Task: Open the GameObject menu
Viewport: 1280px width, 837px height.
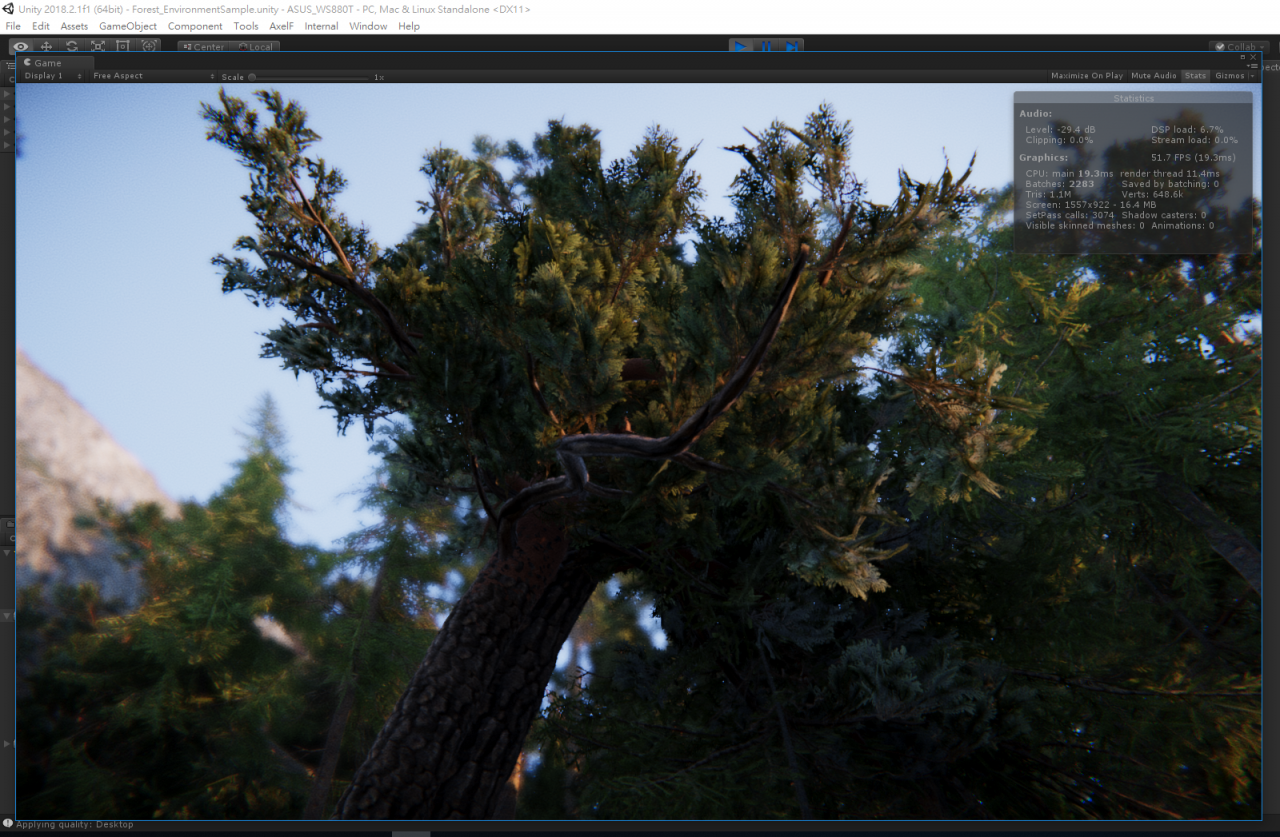Action: pos(127,26)
